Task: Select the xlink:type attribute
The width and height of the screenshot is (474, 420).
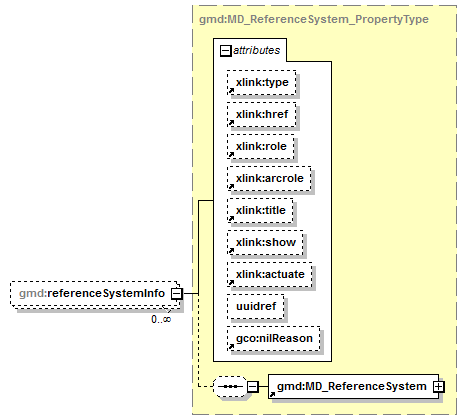Action: pyautogui.click(x=262, y=82)
